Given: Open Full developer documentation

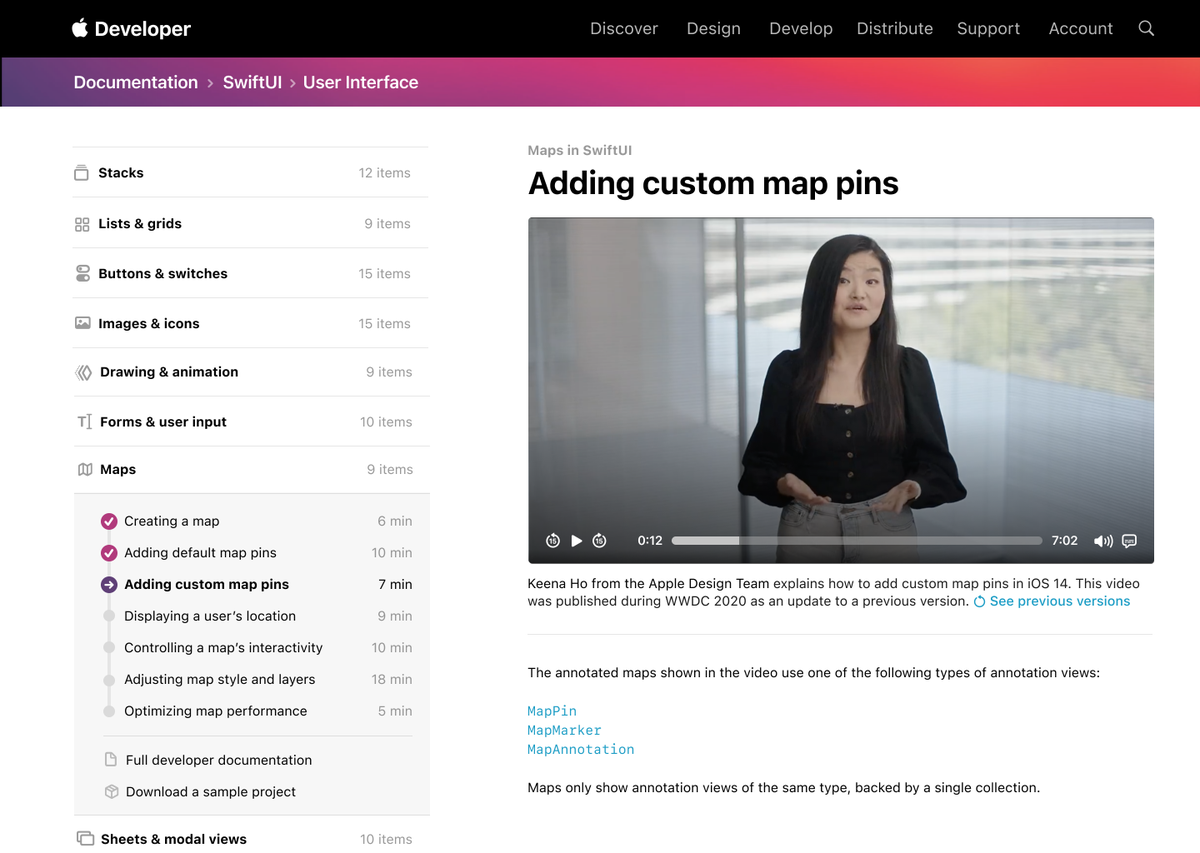Looking at the screenshot, I should (219, 760).
